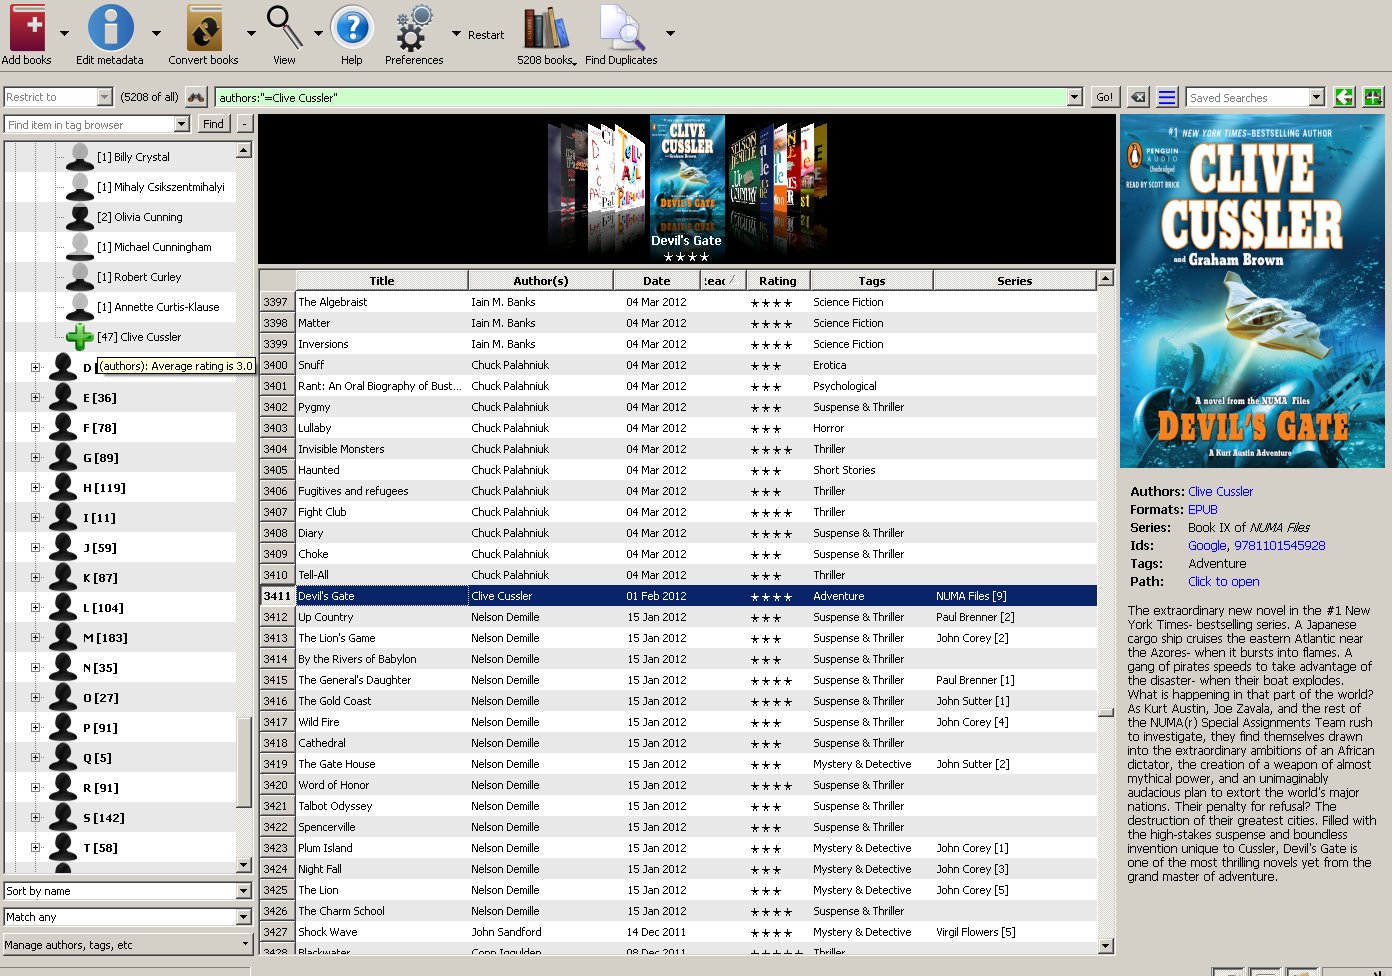The height and width of the screenshot is (976, 1392).
Task: Open the Convert books dropdown arrow
Action: 251,33
